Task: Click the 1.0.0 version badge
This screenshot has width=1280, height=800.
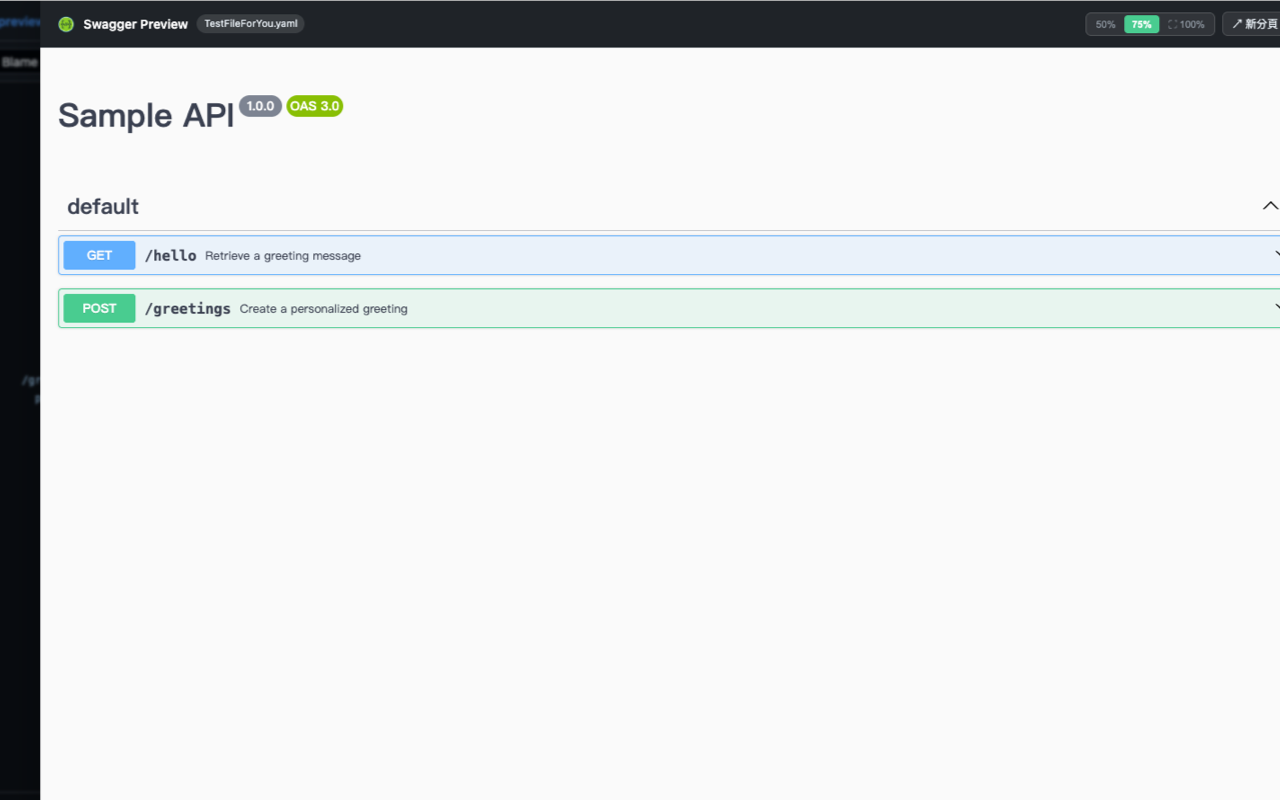Action: (x=260, y=106)
